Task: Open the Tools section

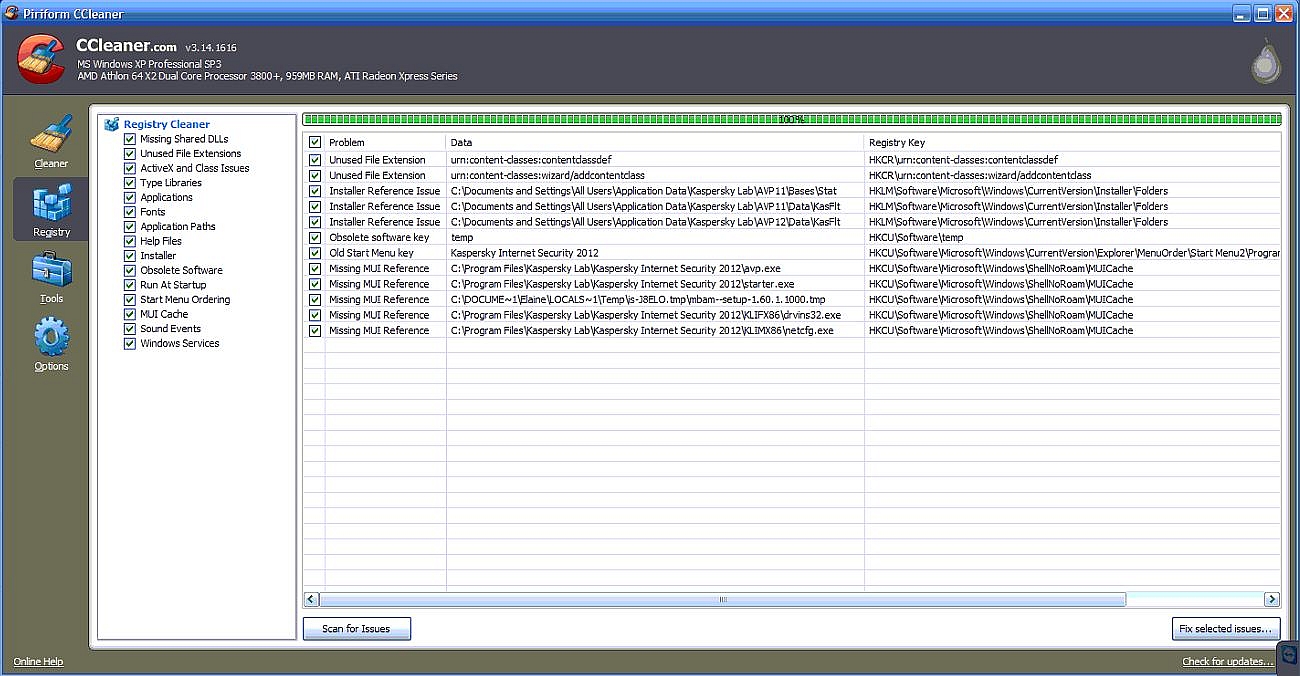Action: pos(51,277)
